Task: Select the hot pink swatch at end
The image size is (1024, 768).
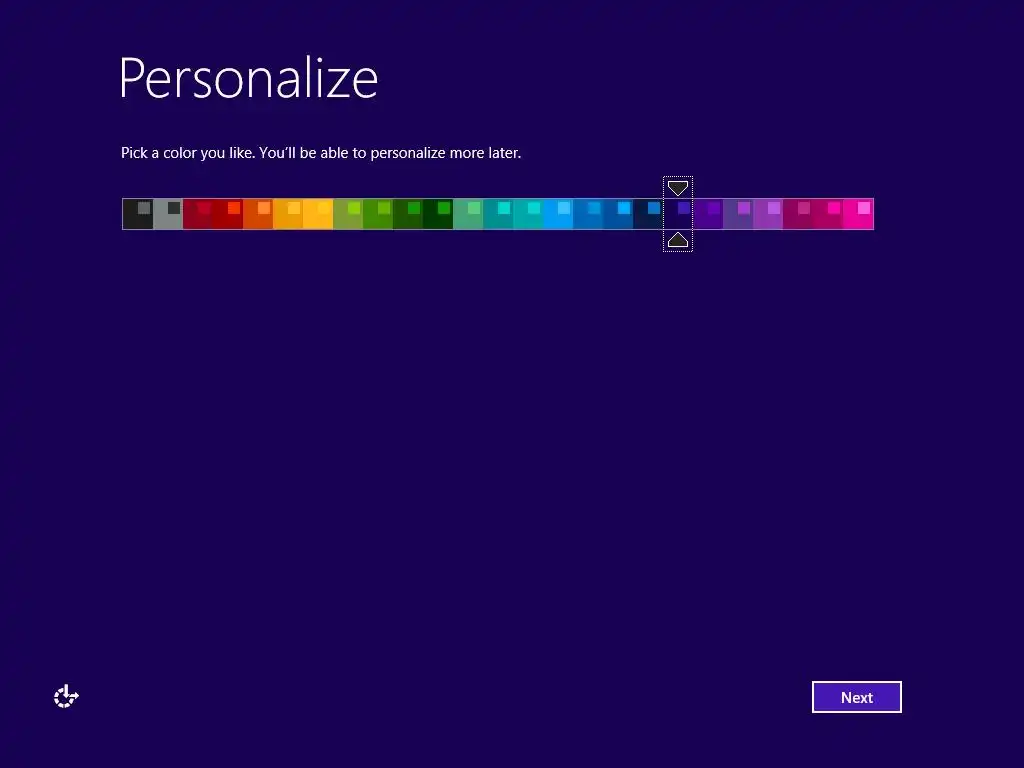Action: point(859,214)
